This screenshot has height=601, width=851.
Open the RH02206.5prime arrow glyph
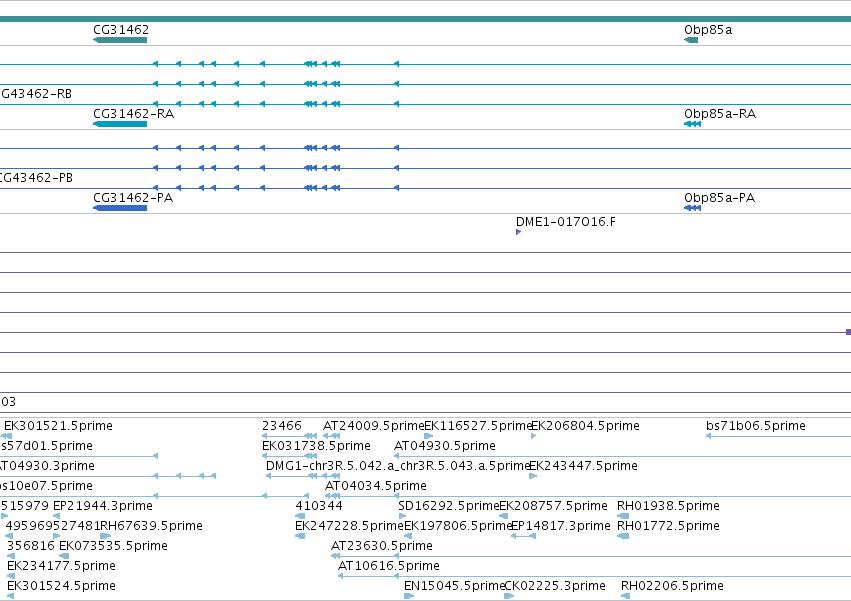(626, 596)
